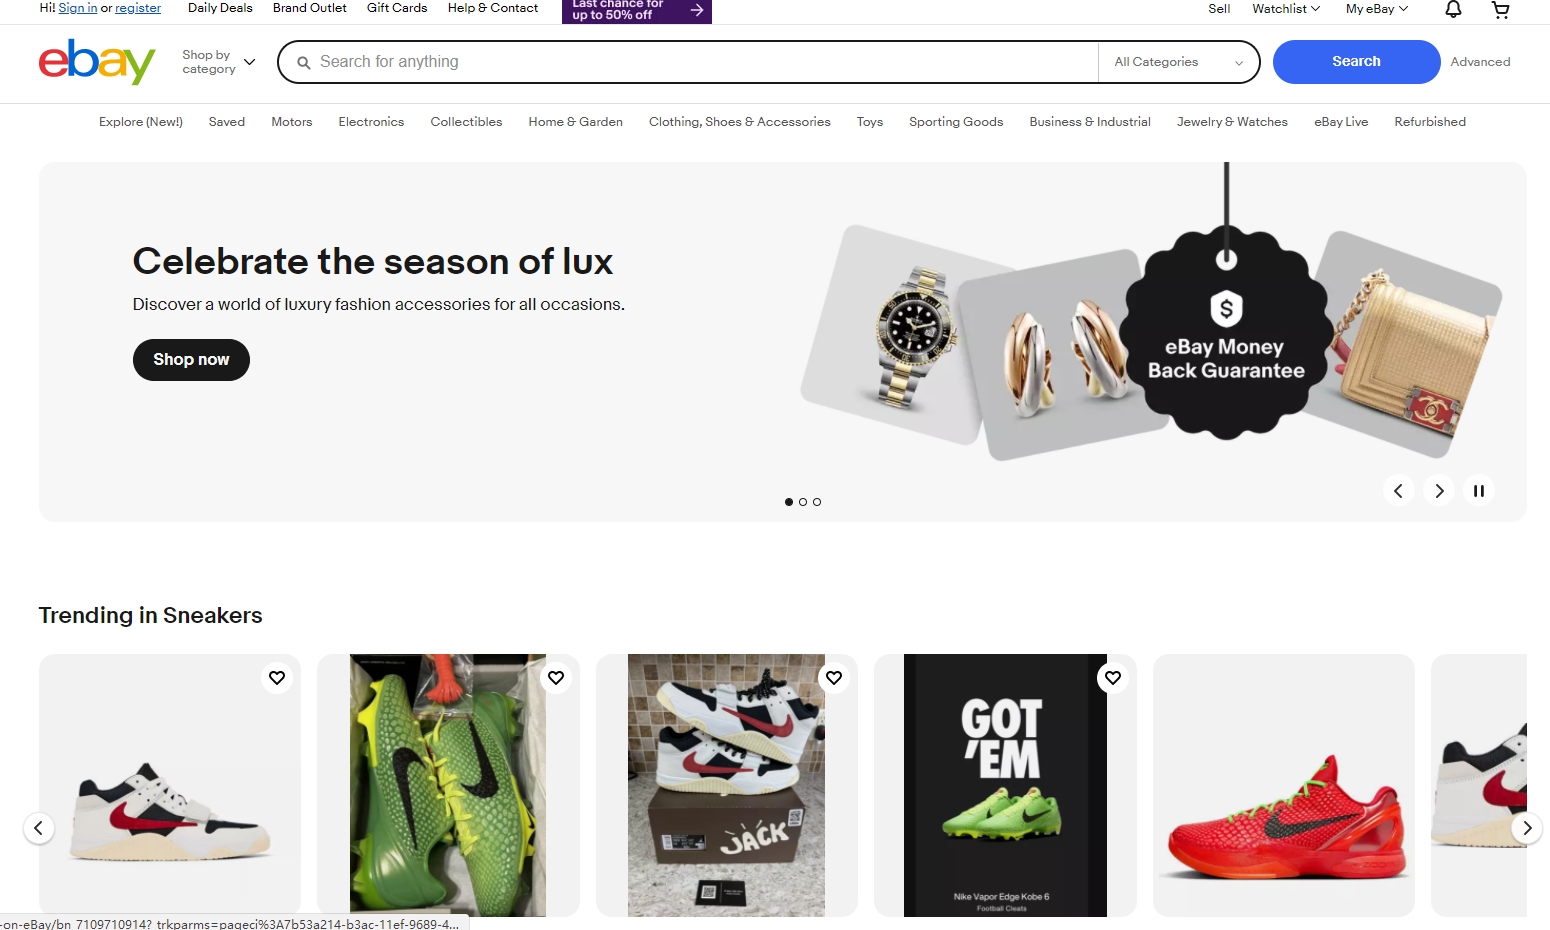Image resolution: width=1550 pixels, height=930 pixels.
Task: Go to previous banner slide arrow
Action: pos(1398,490)
